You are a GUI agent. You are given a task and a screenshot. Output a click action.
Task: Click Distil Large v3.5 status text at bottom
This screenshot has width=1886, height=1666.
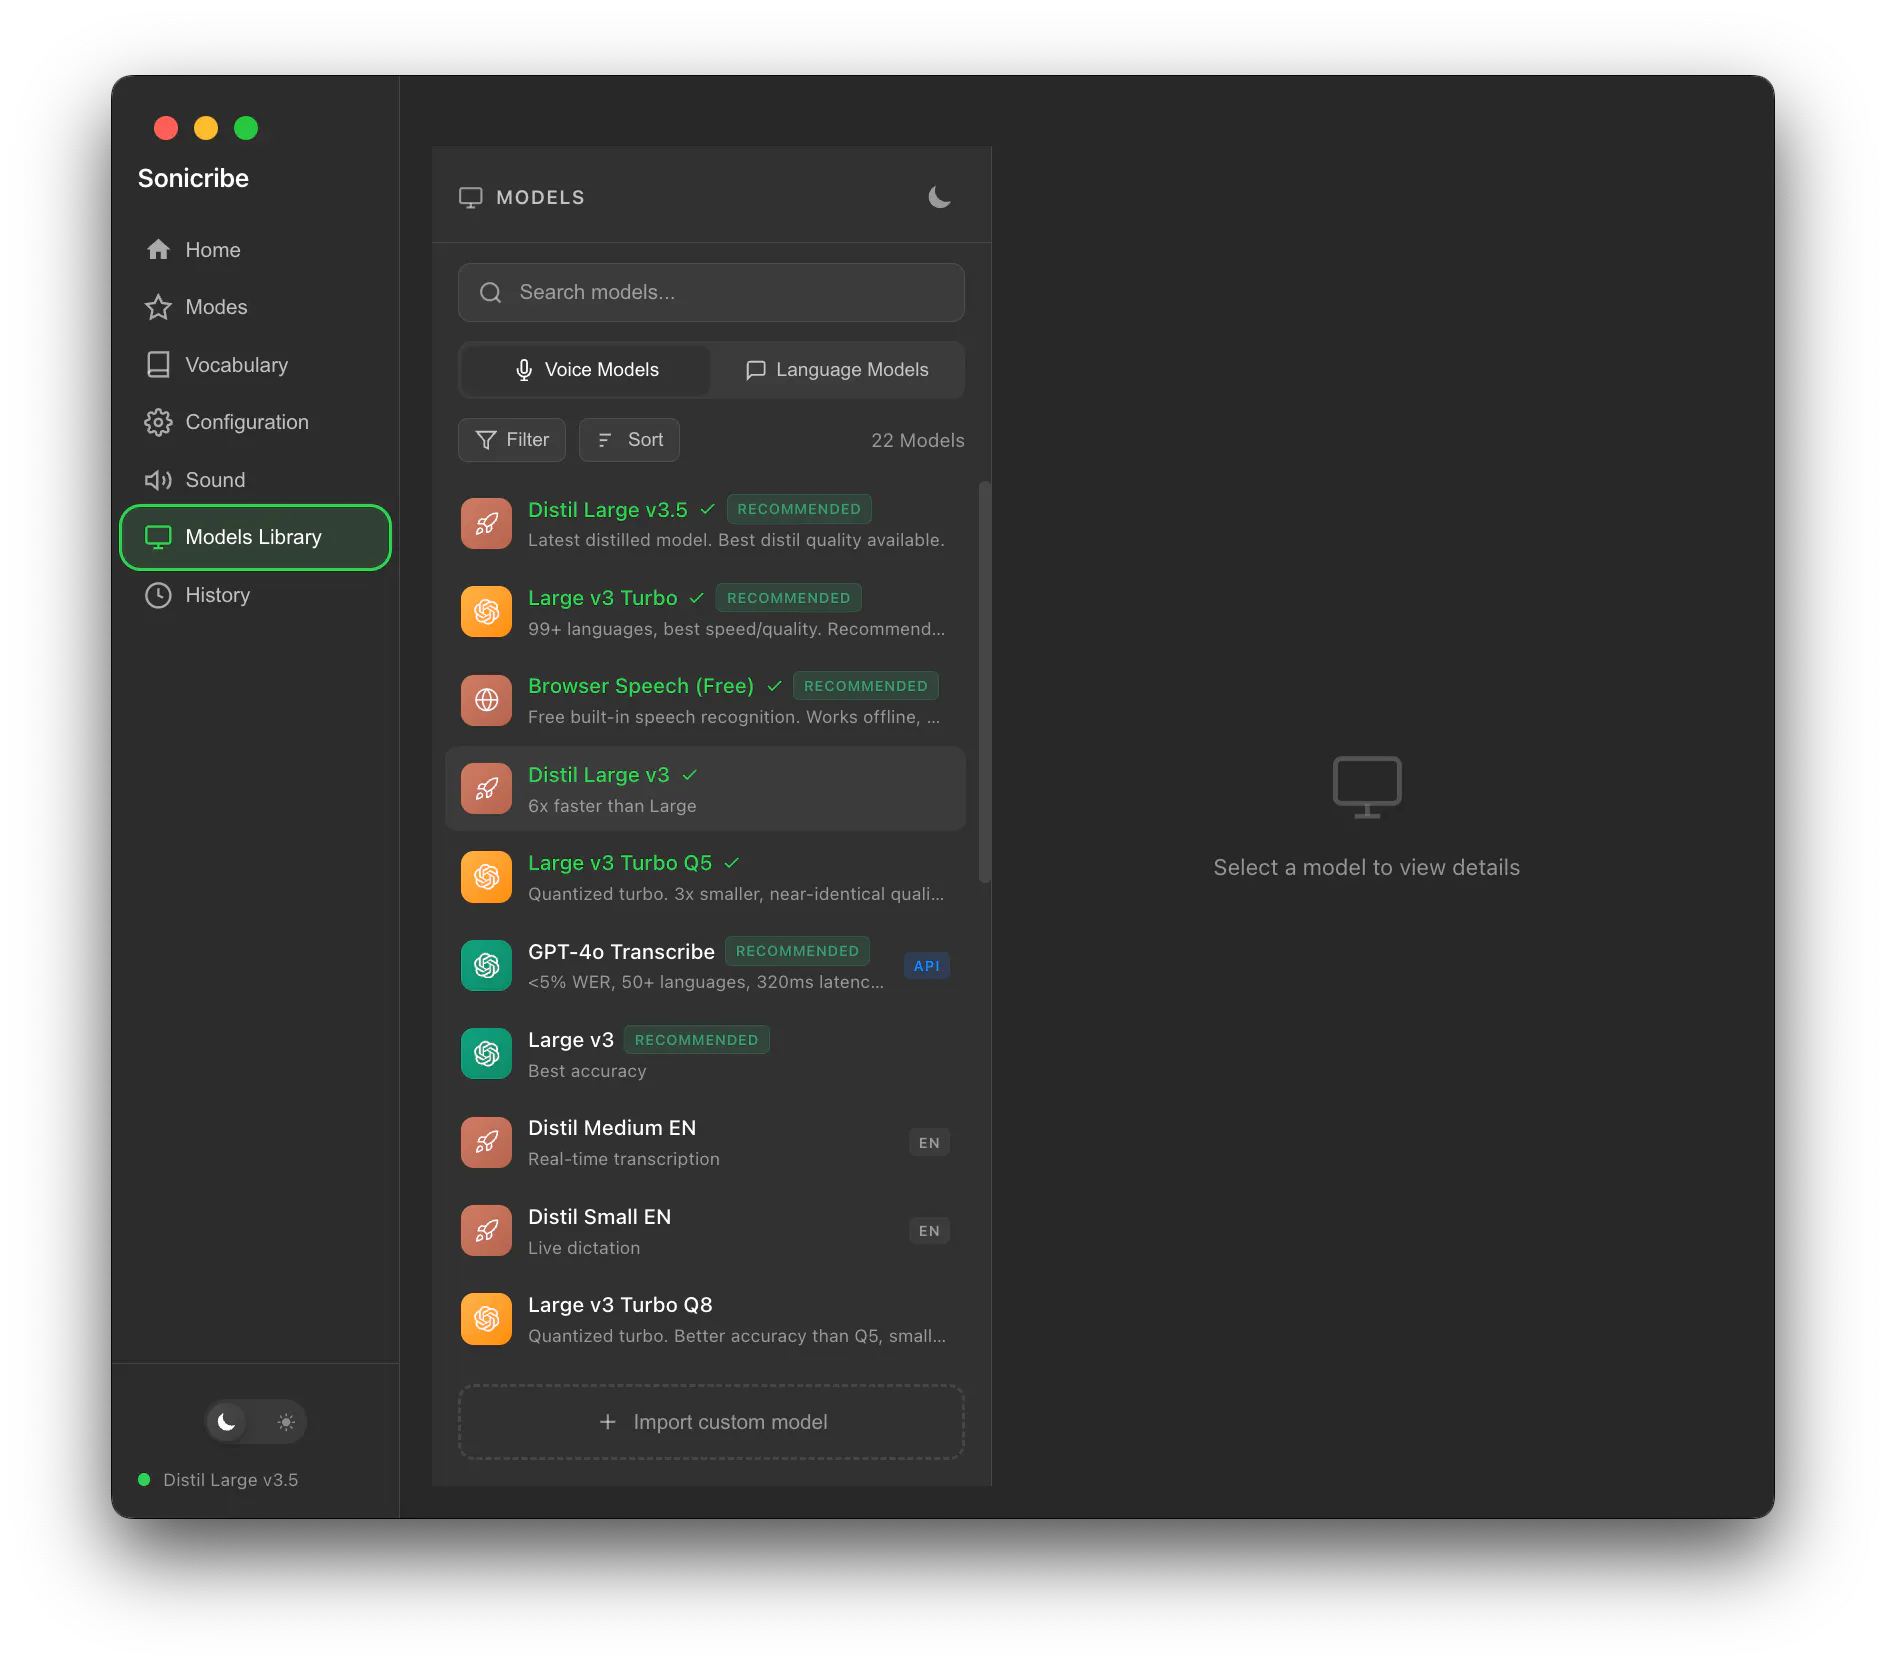231,1480
